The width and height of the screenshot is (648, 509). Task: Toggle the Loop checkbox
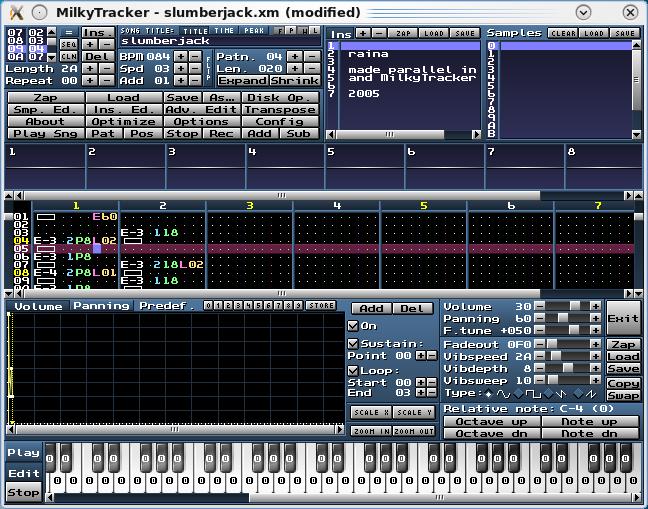pyautogui.click(x=353, y=370)
